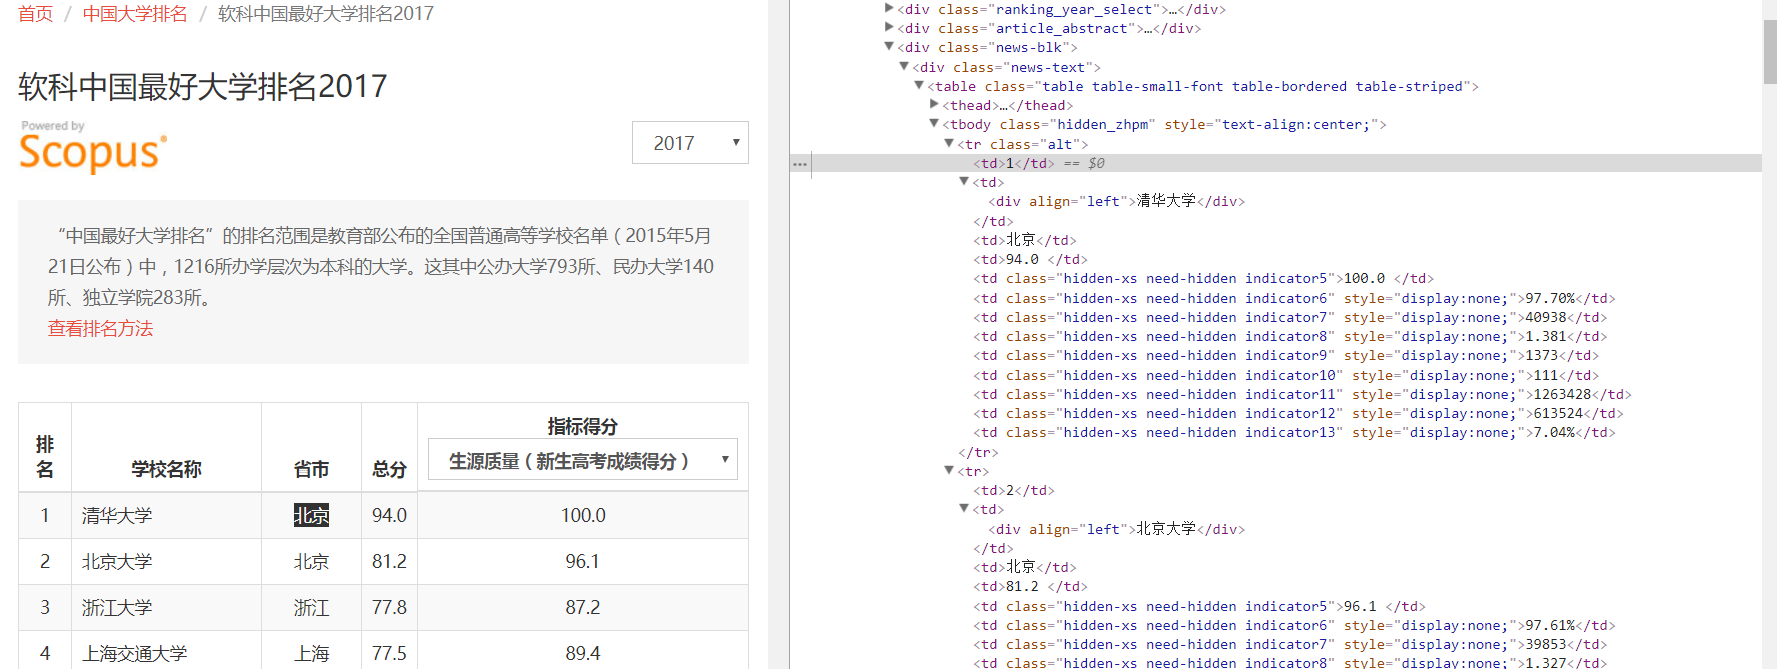Expand the thead element node
This screenshot has height=669, width=1777.
(x=934, y=105)
